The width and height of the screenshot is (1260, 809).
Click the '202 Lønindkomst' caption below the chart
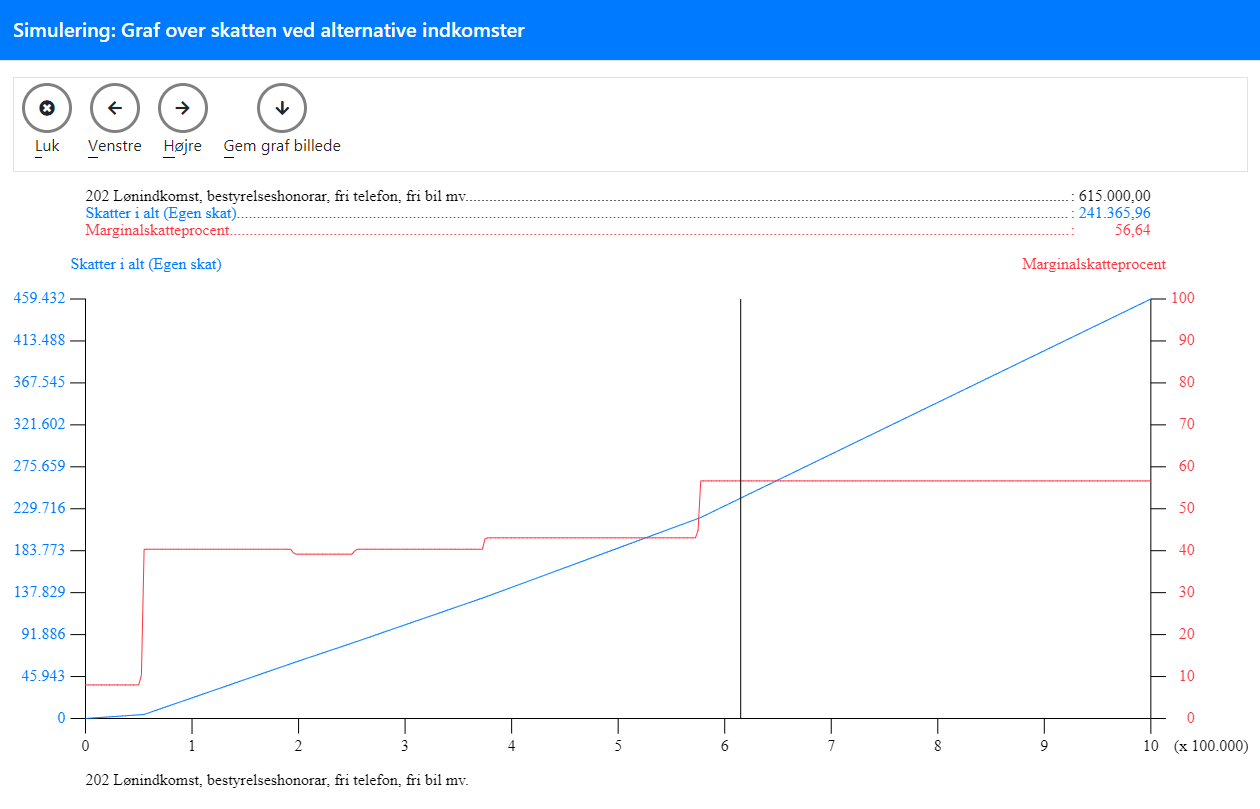[277, 780]
